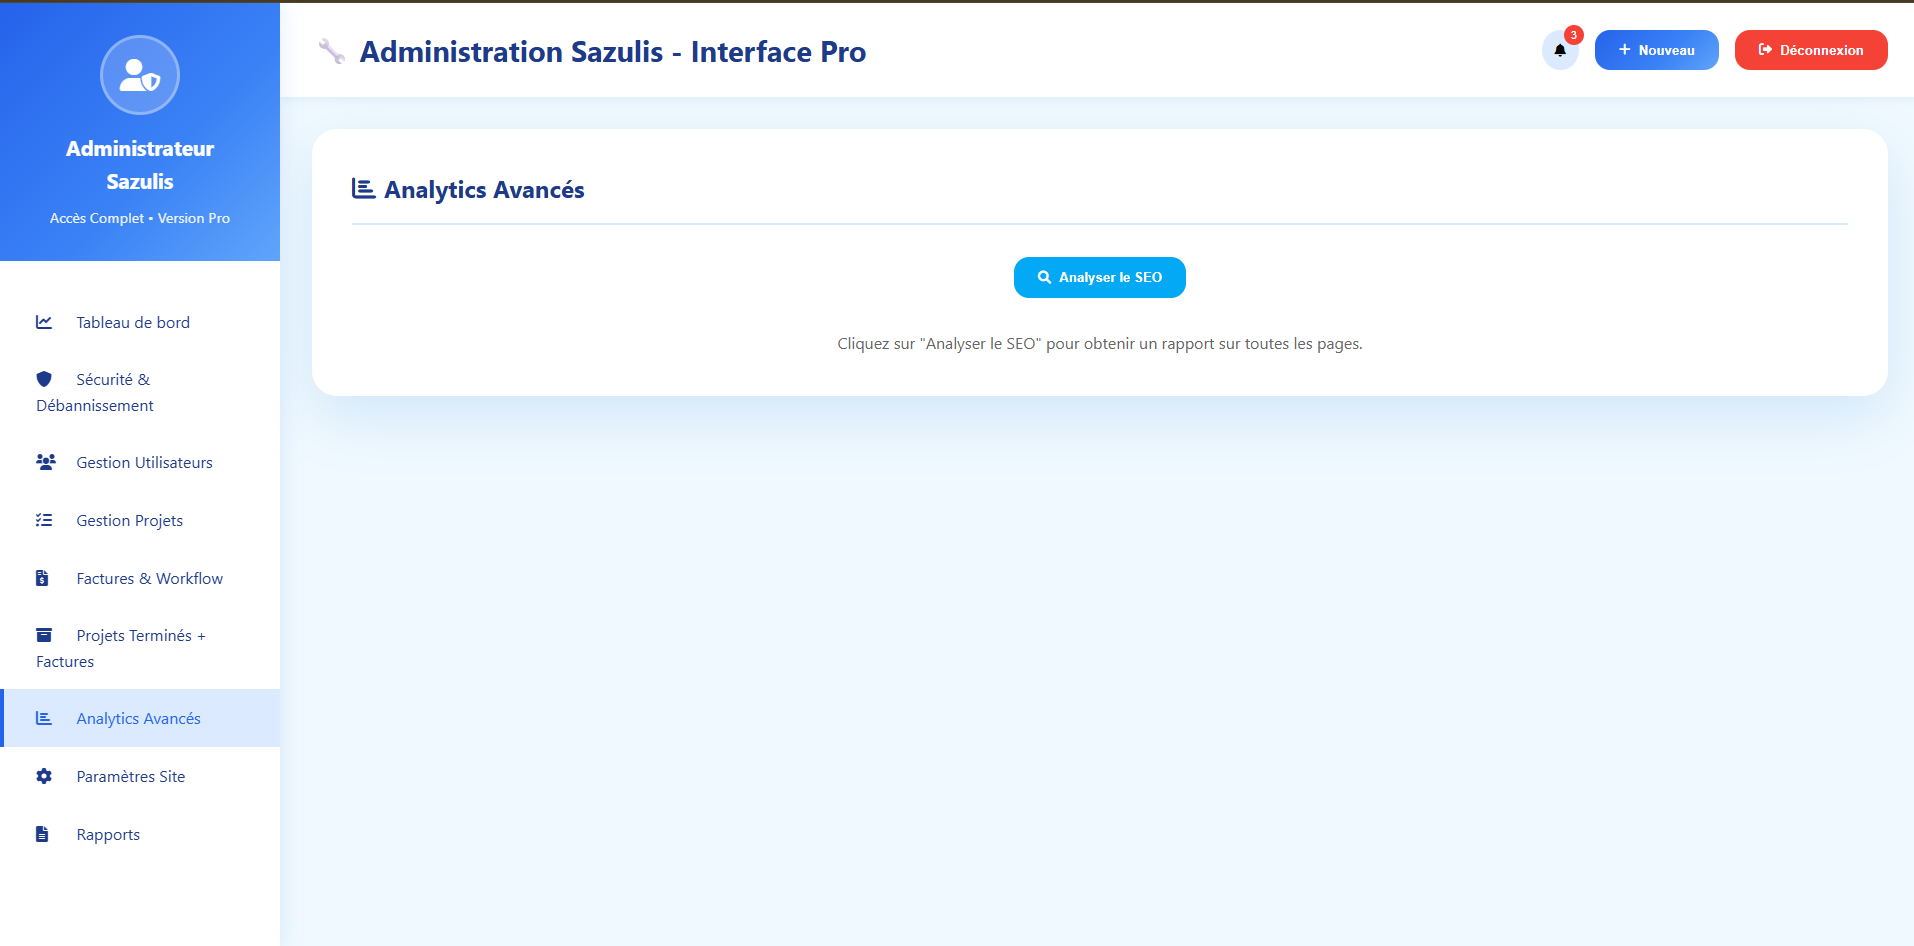Open Gestion Utilisateurs in the sidebar
This screenshot has height=946, width=1914.
click(x=144, y=462)
